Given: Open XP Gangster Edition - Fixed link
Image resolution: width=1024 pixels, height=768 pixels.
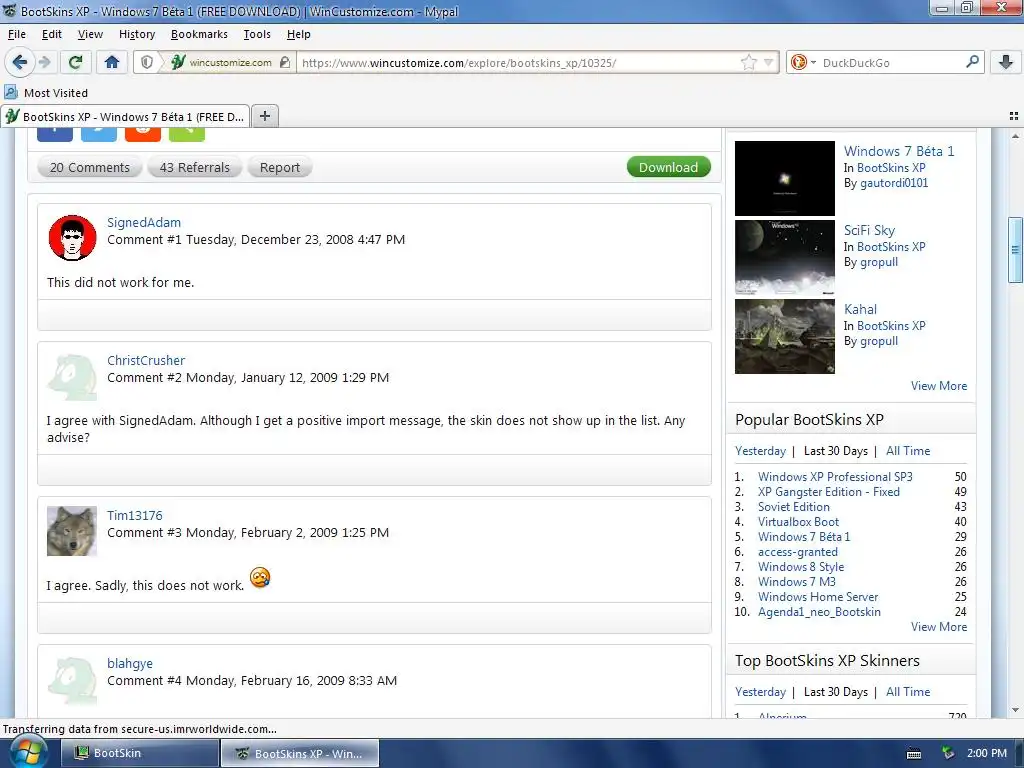Looking at the screenshot, I should 829,492.
